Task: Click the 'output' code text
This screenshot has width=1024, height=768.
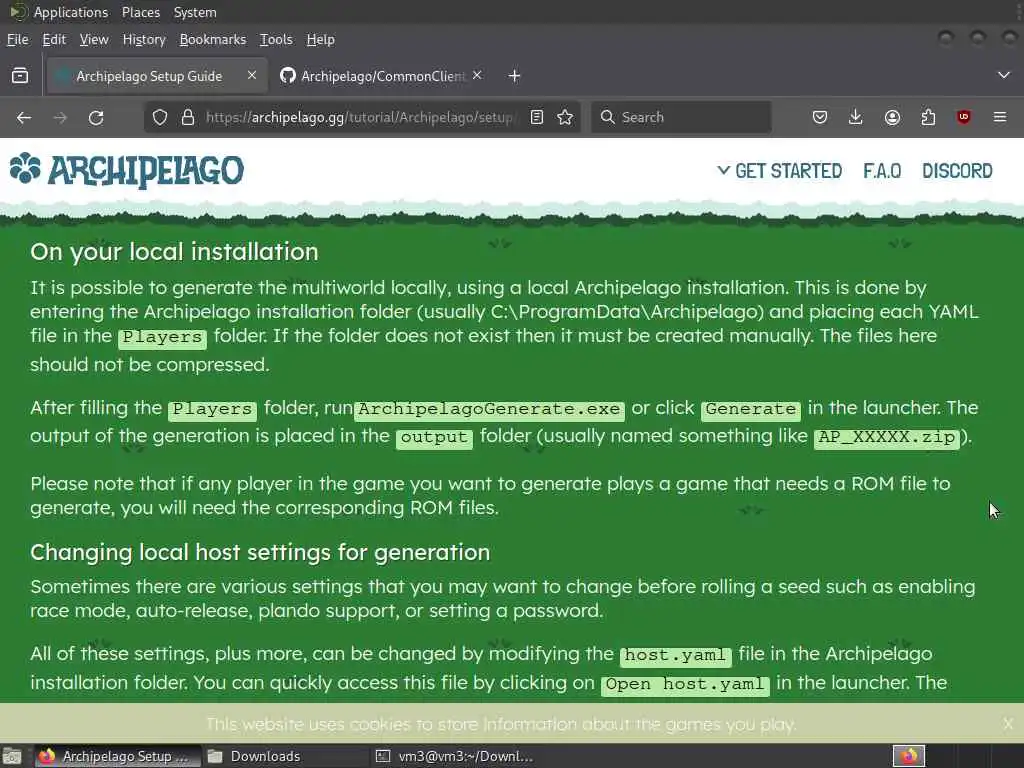Action: [x=434, y=437]
